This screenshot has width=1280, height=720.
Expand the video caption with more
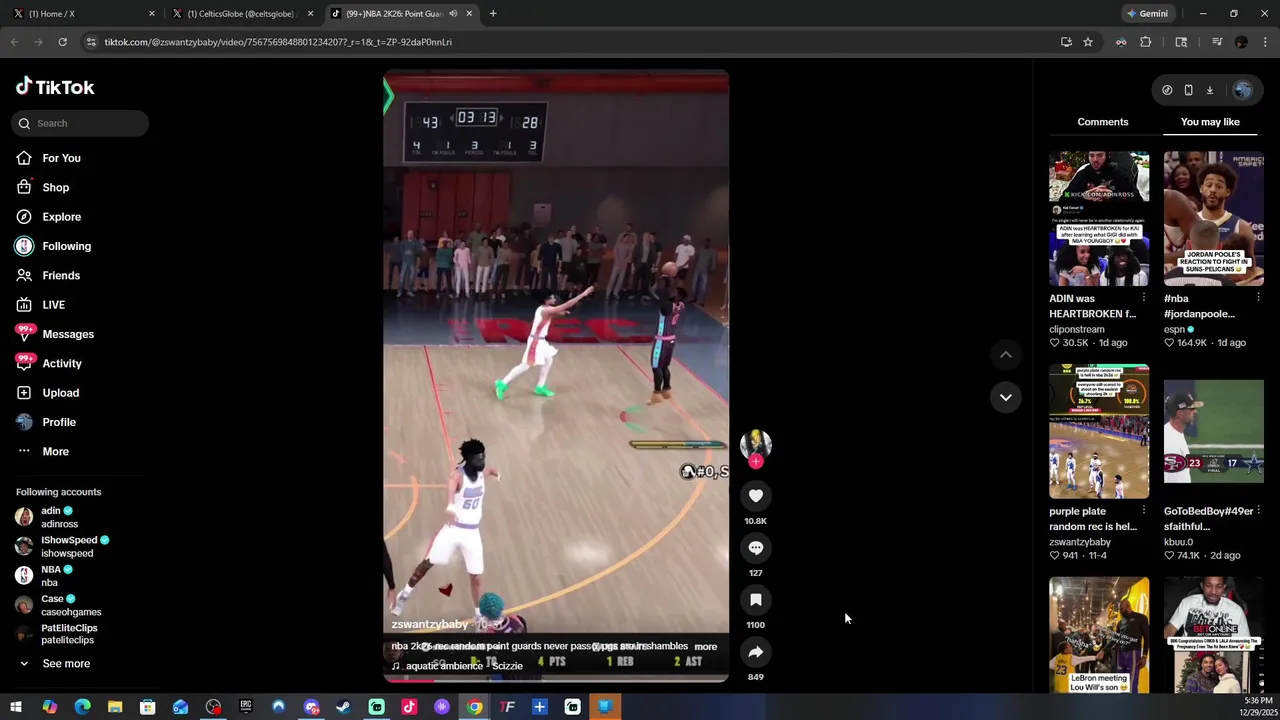[x=705, y=646]
